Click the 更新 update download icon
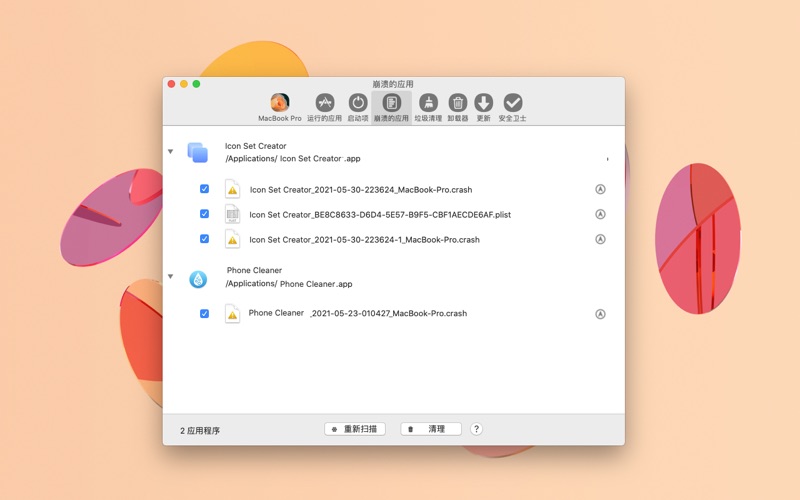Image resolution: width=800 pixels, height=500 pixels. coord(483,103)
